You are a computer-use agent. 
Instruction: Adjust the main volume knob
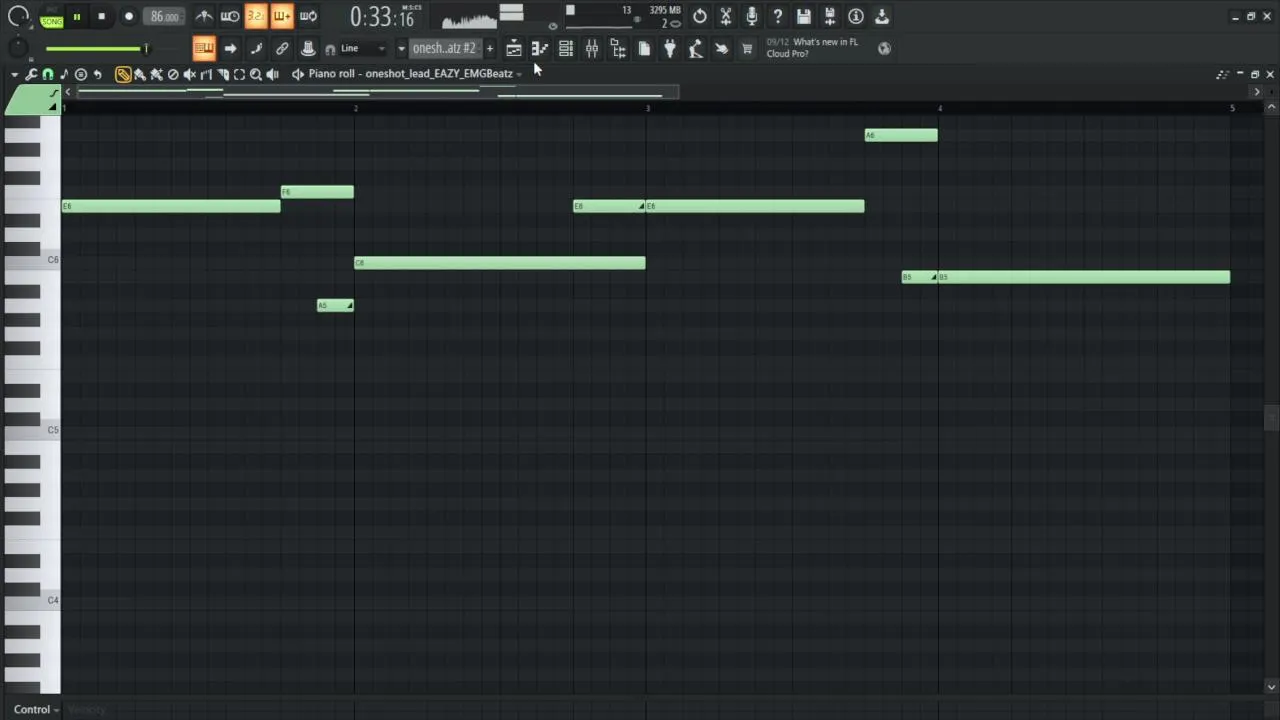click(19, 18)
